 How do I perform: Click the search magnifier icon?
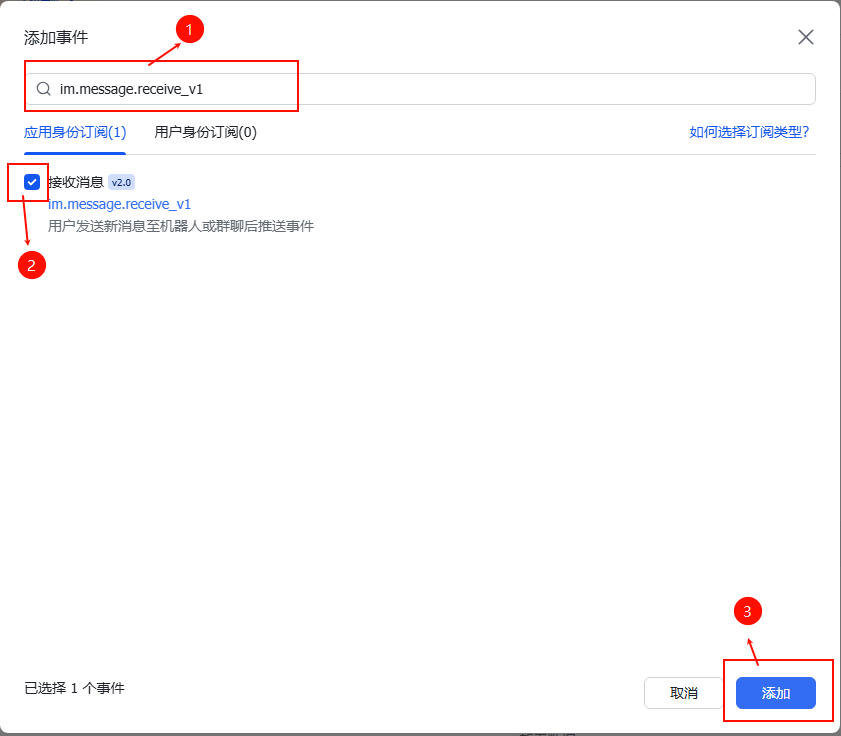(x=43, y=89)
